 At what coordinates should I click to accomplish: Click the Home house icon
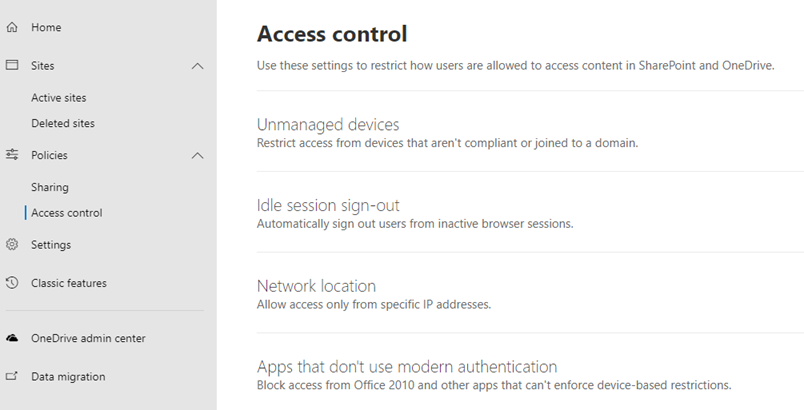(12, 28)
